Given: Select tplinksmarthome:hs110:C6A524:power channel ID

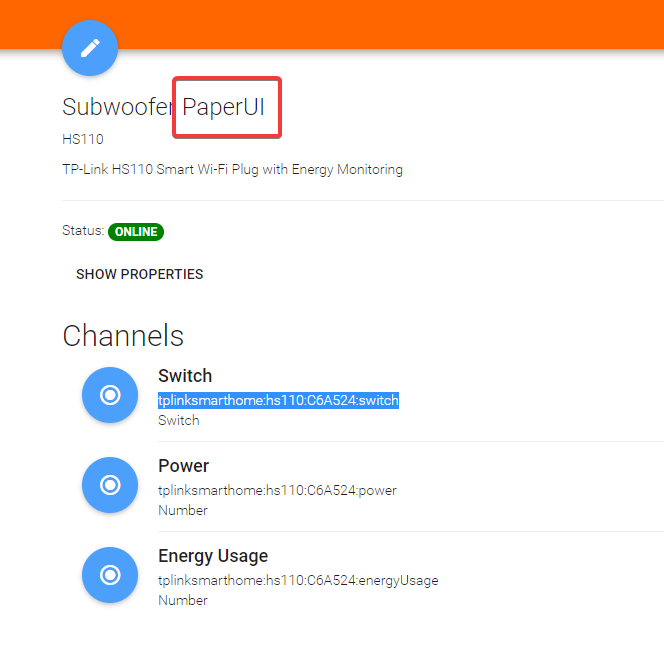Looking at the screenshot, I should point(277,490).
